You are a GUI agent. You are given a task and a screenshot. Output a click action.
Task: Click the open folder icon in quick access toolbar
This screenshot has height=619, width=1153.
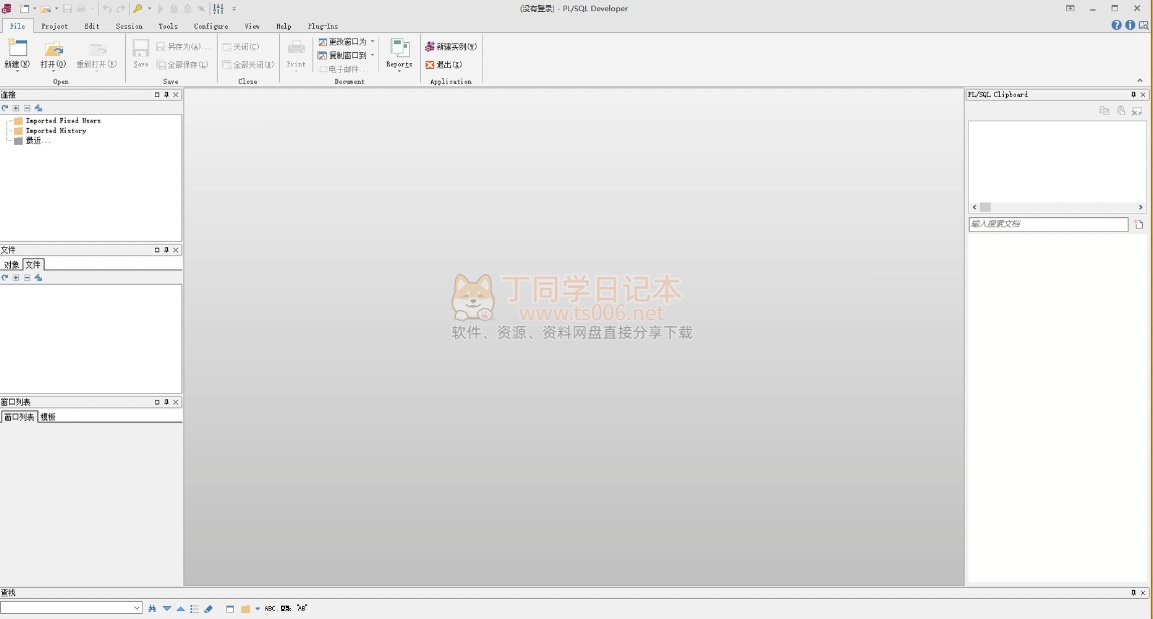46,9
